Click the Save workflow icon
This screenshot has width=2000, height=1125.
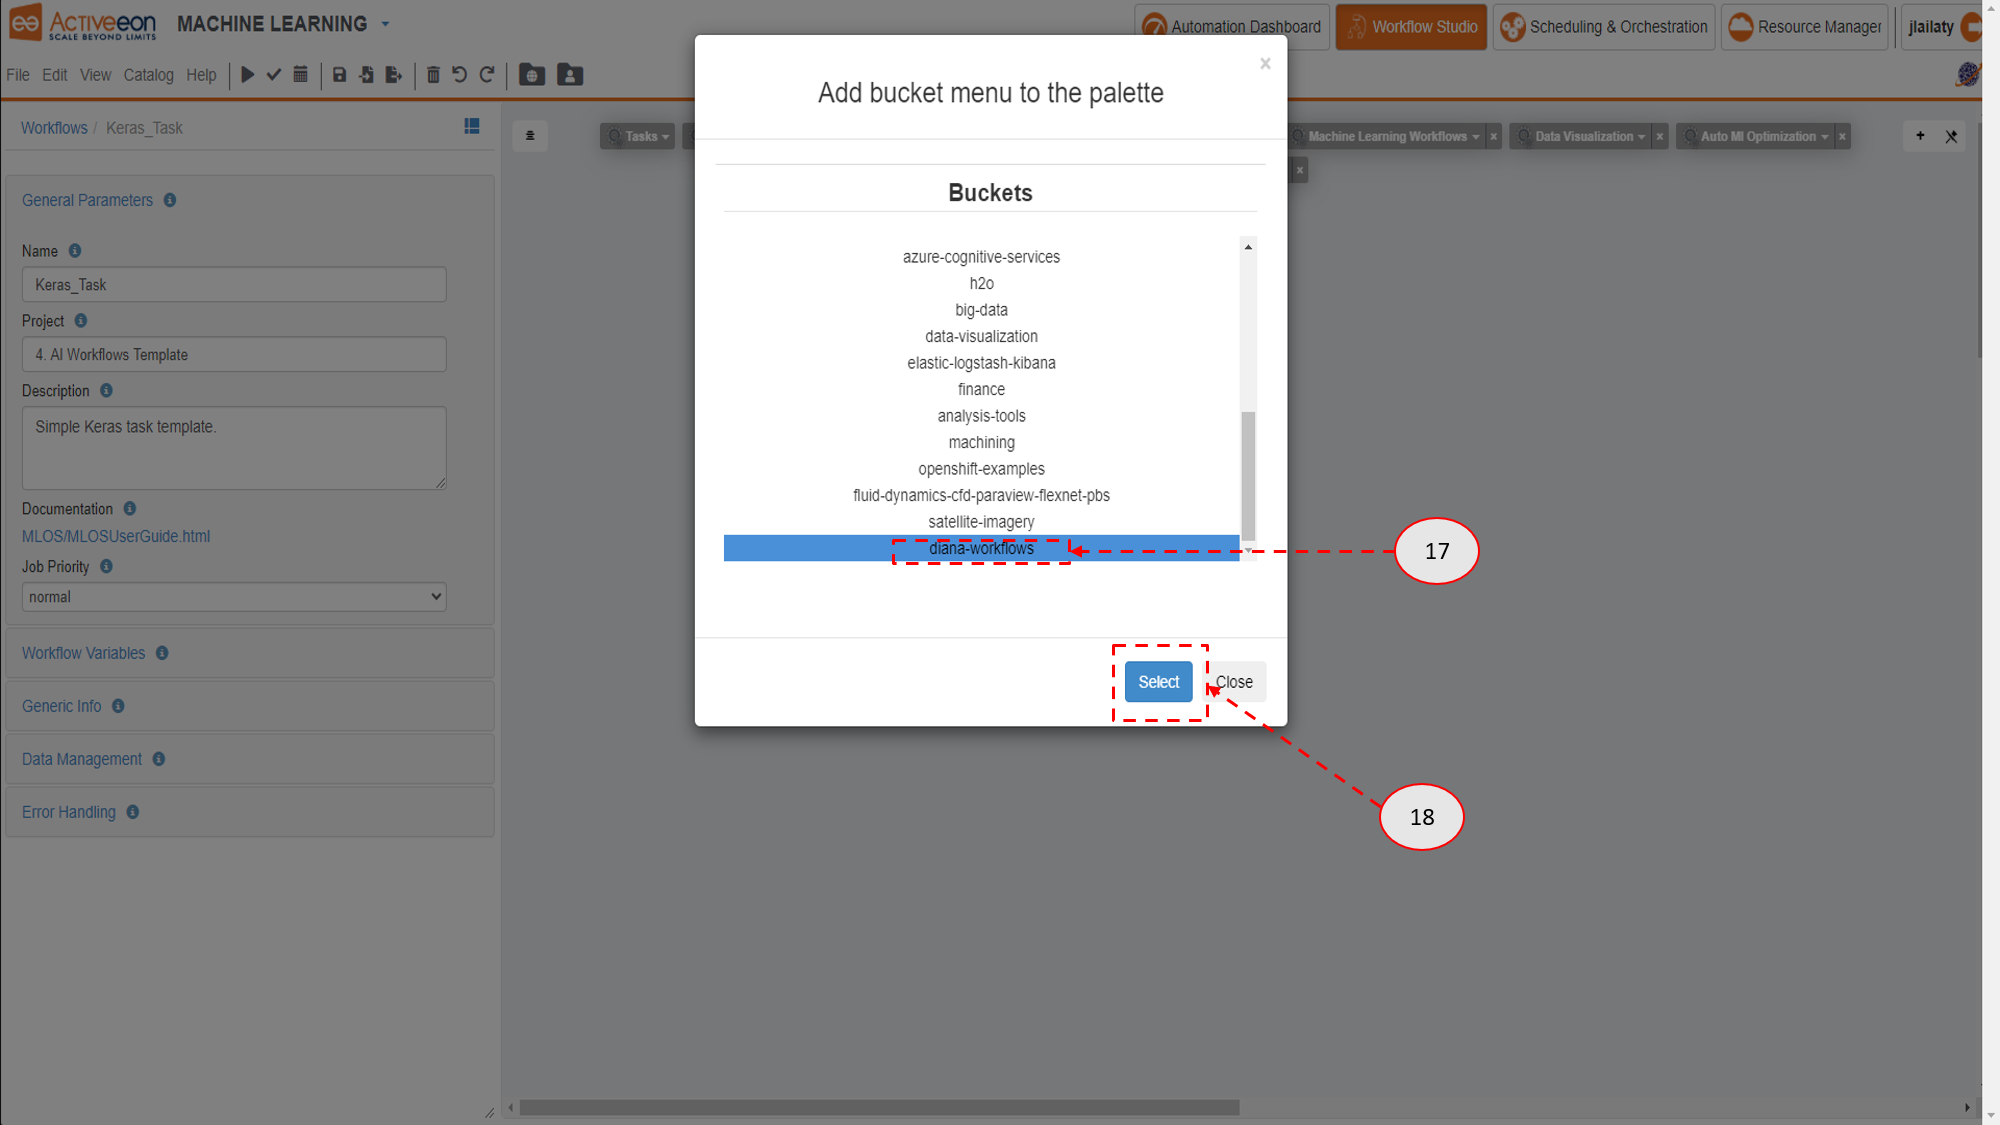(x=339, y=74)
